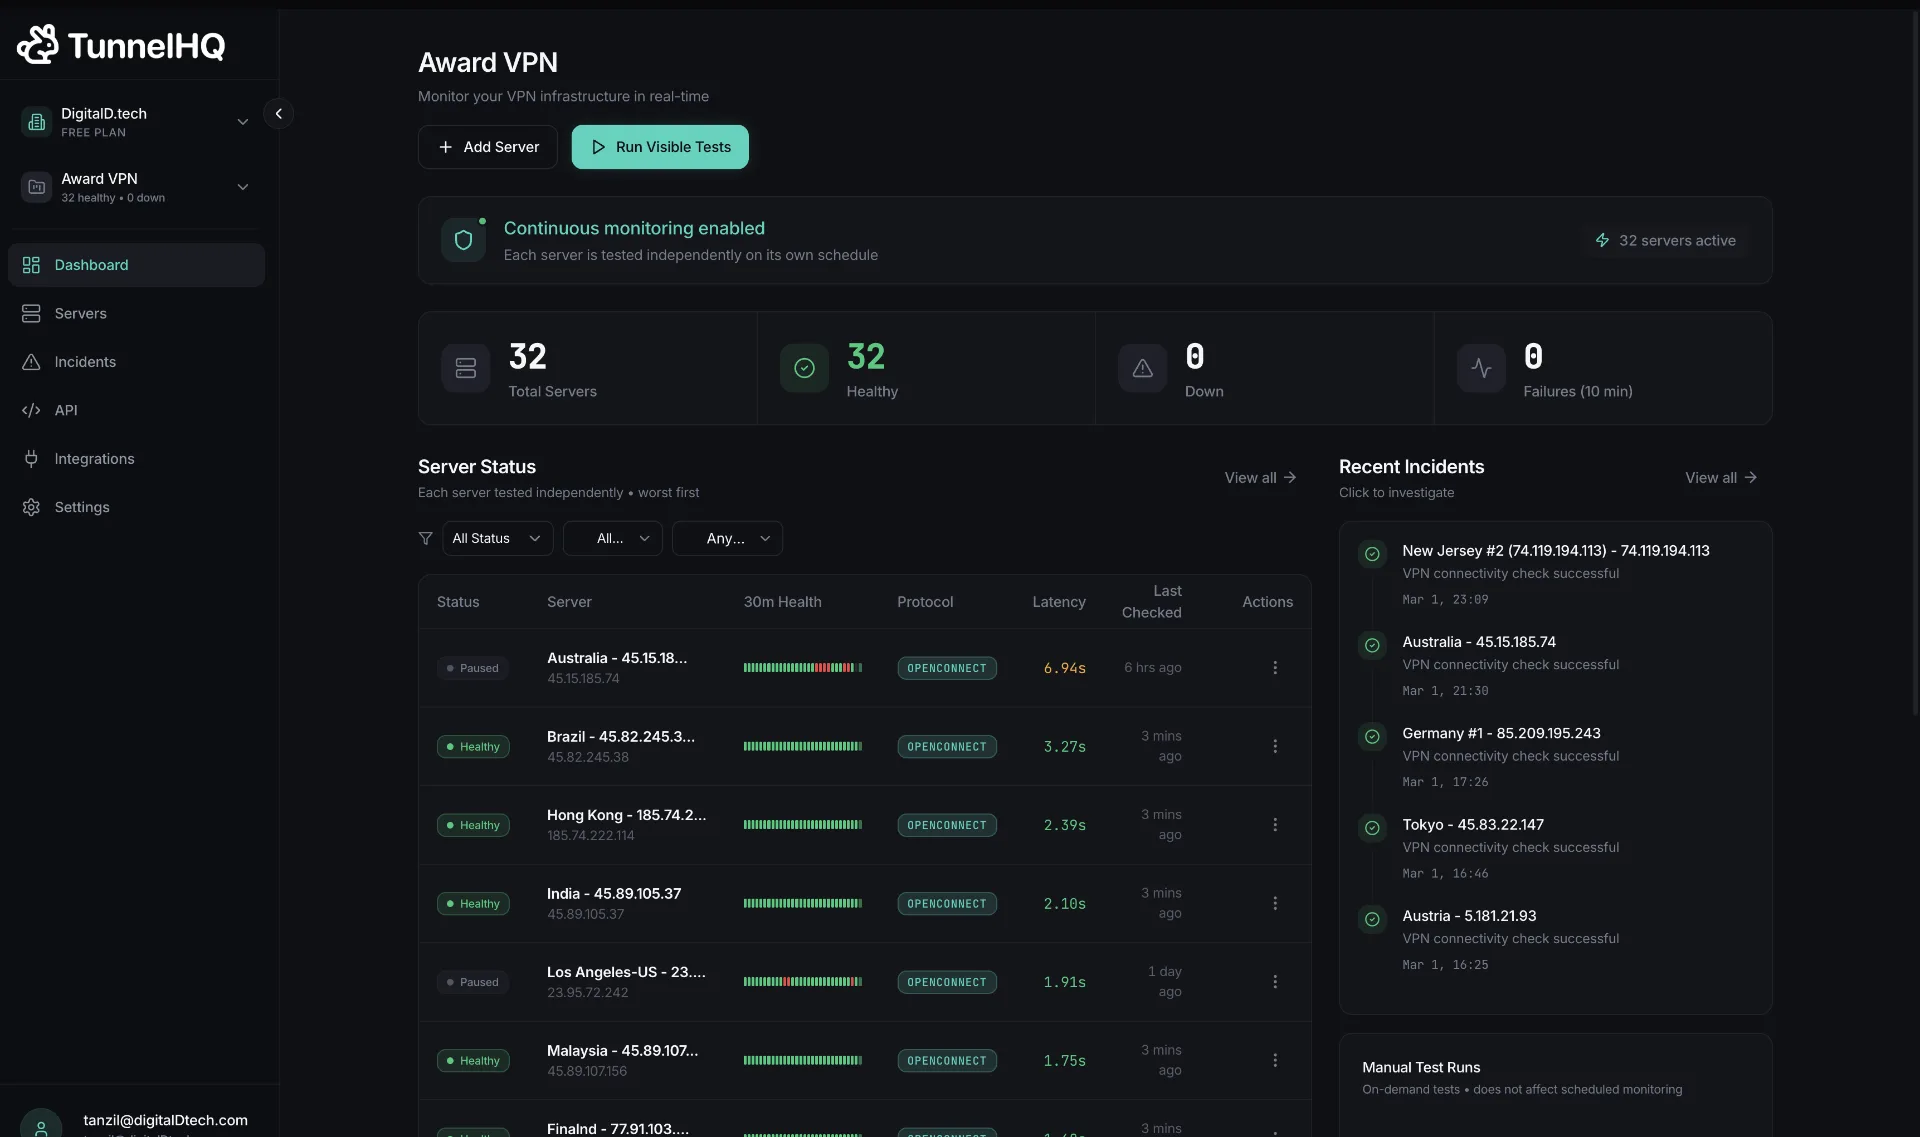Collapse the sidebar with the chevron button
The height and width of the screenshot is (1137, 1920).
(x=279, y=114)
